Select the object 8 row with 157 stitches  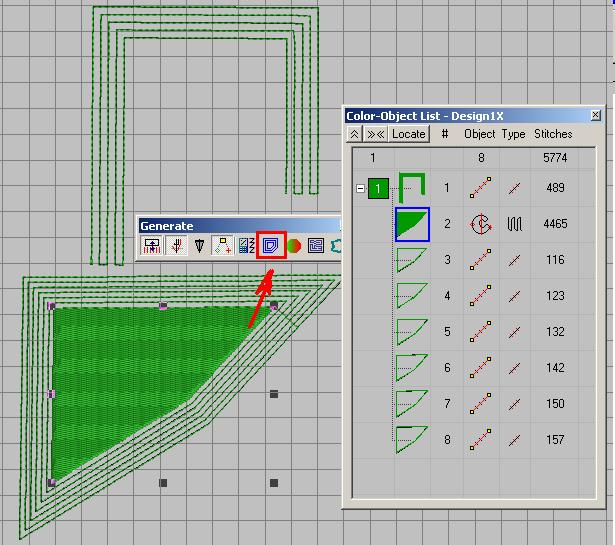(480, 440)
